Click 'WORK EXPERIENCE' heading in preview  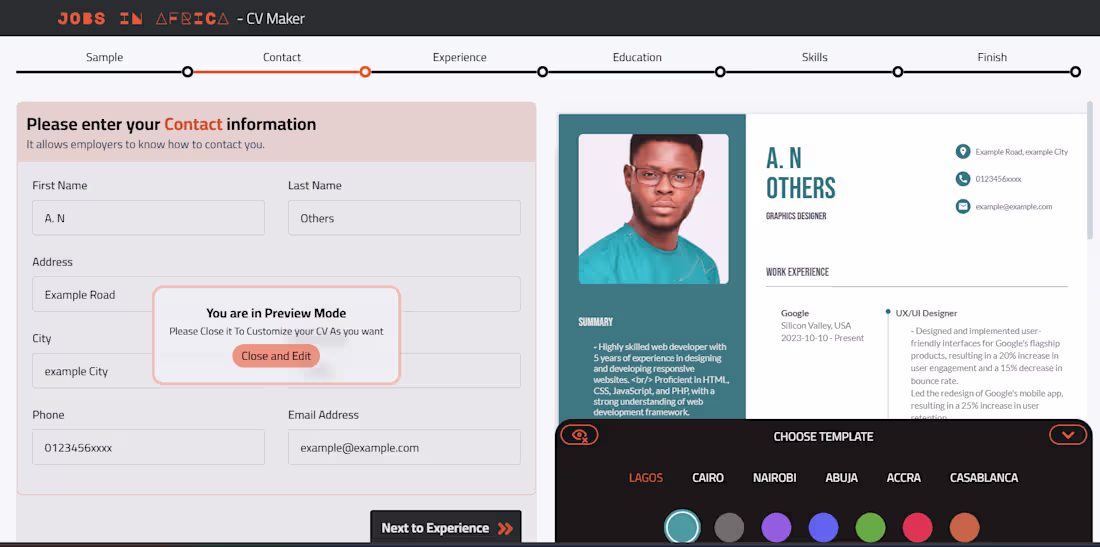798,272
